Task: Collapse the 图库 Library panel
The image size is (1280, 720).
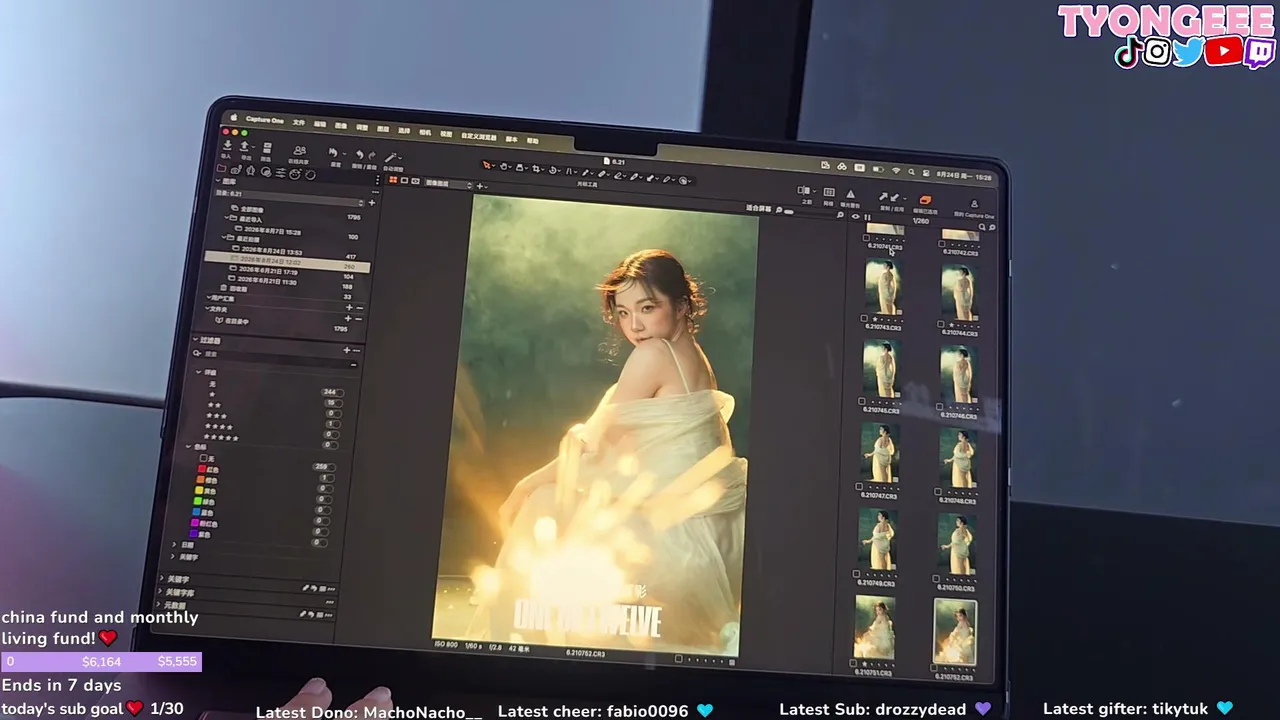Action: point(219,181)
